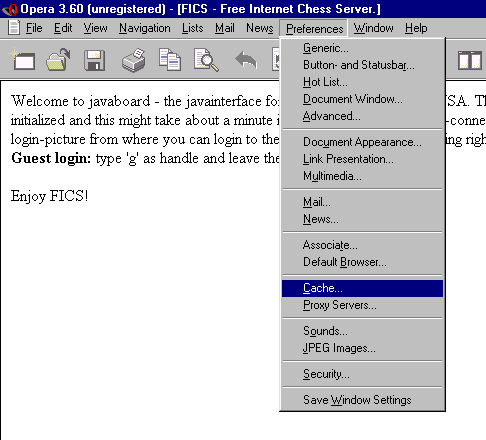Screen dimensions: 486x440
Task: Choose Link Presentation... entry
Action: (x=362, y=159)
